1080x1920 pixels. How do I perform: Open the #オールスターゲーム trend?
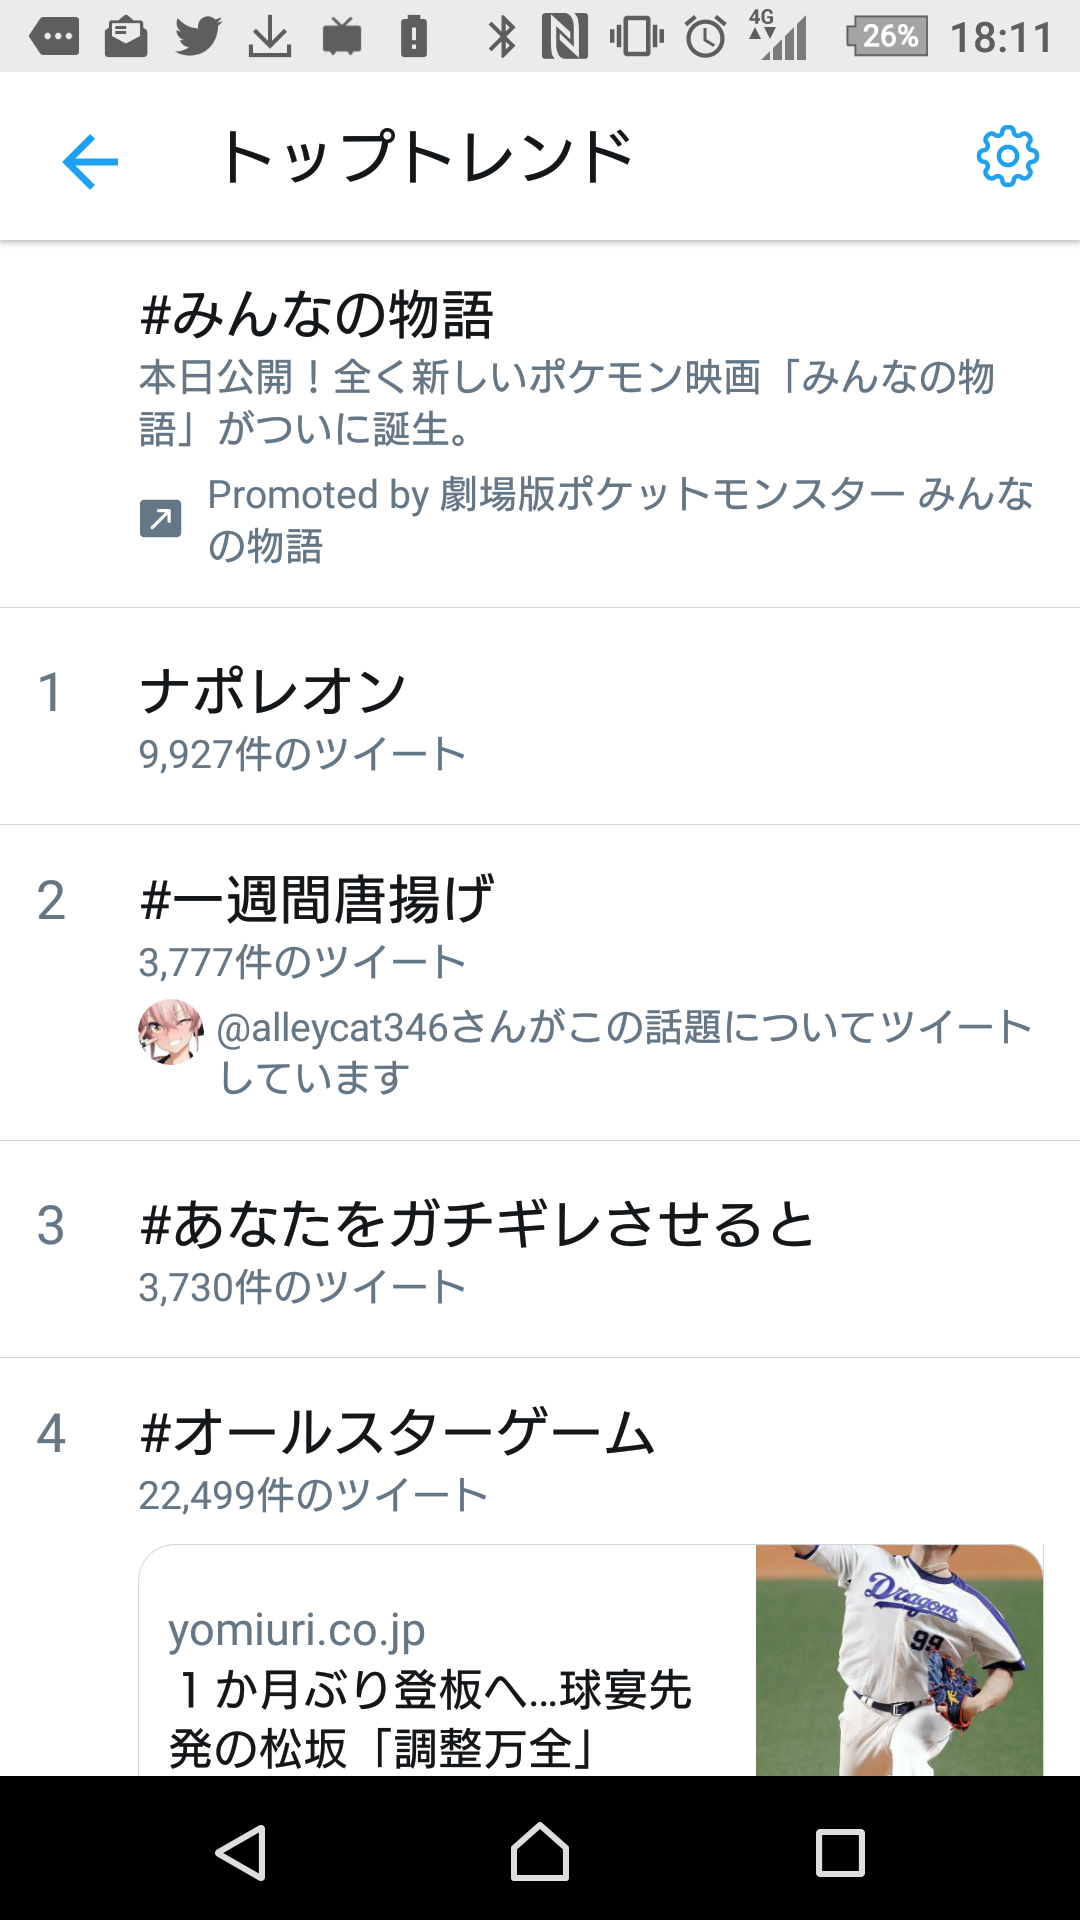[x=398, y=1432]
